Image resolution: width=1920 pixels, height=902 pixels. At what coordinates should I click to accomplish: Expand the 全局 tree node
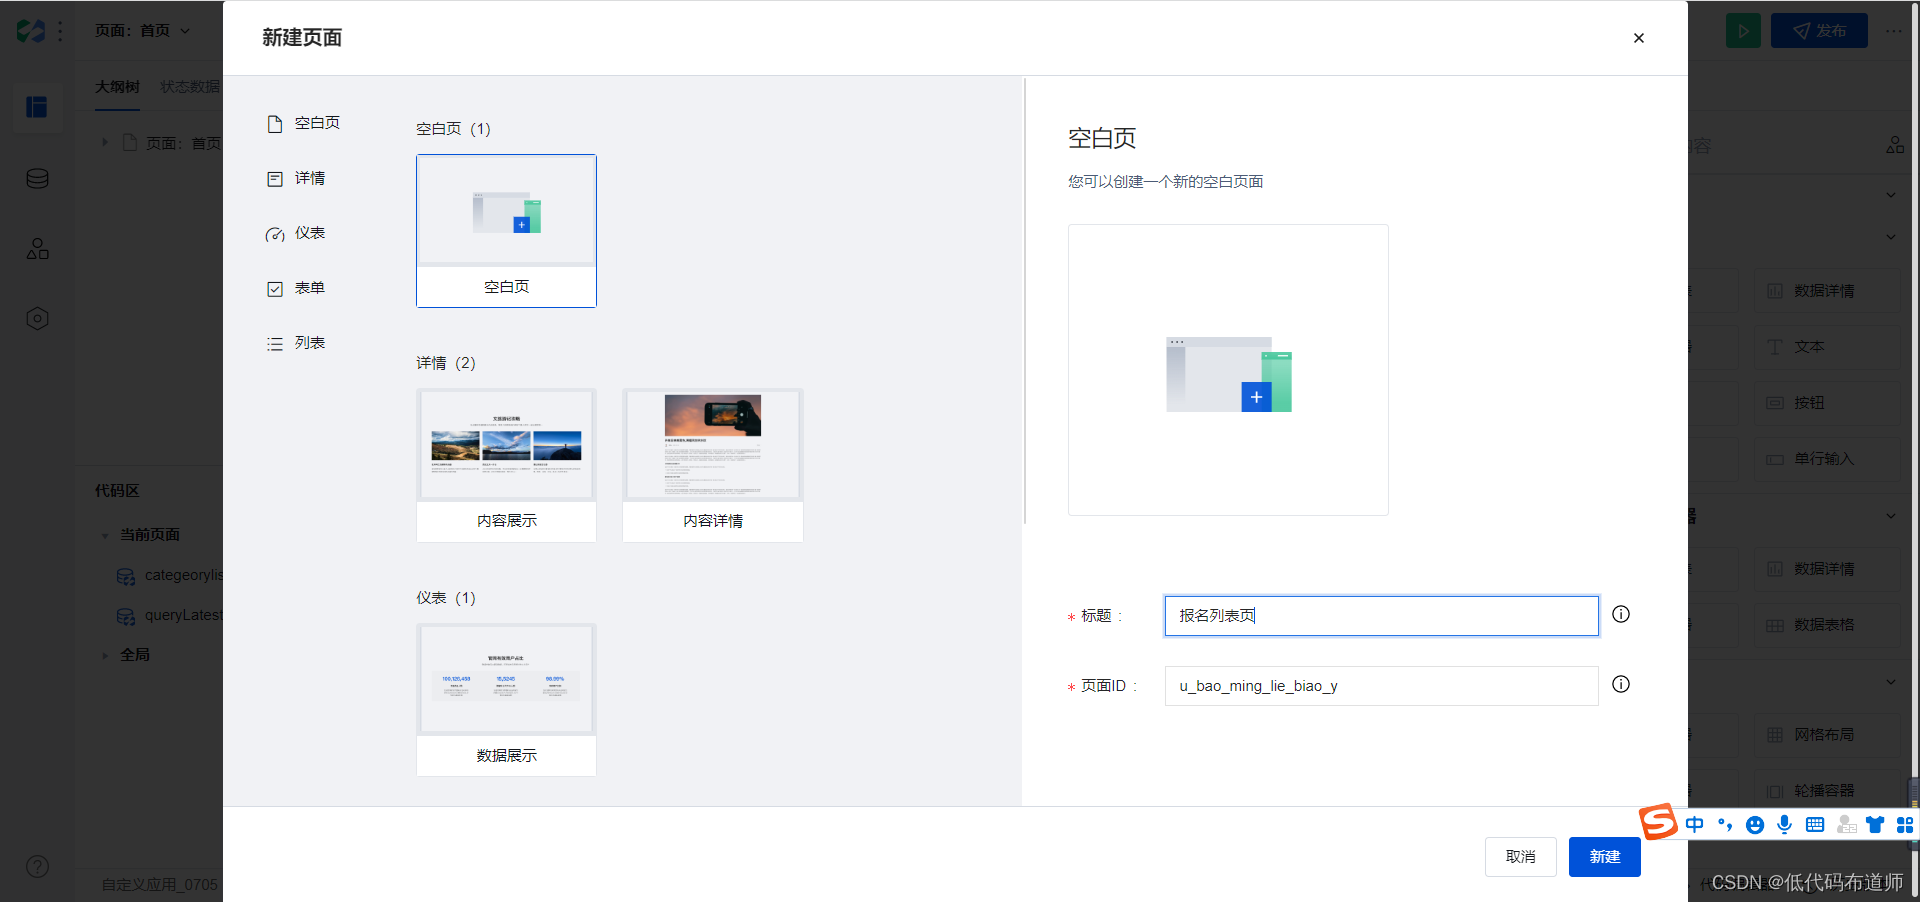click(105, 656)
